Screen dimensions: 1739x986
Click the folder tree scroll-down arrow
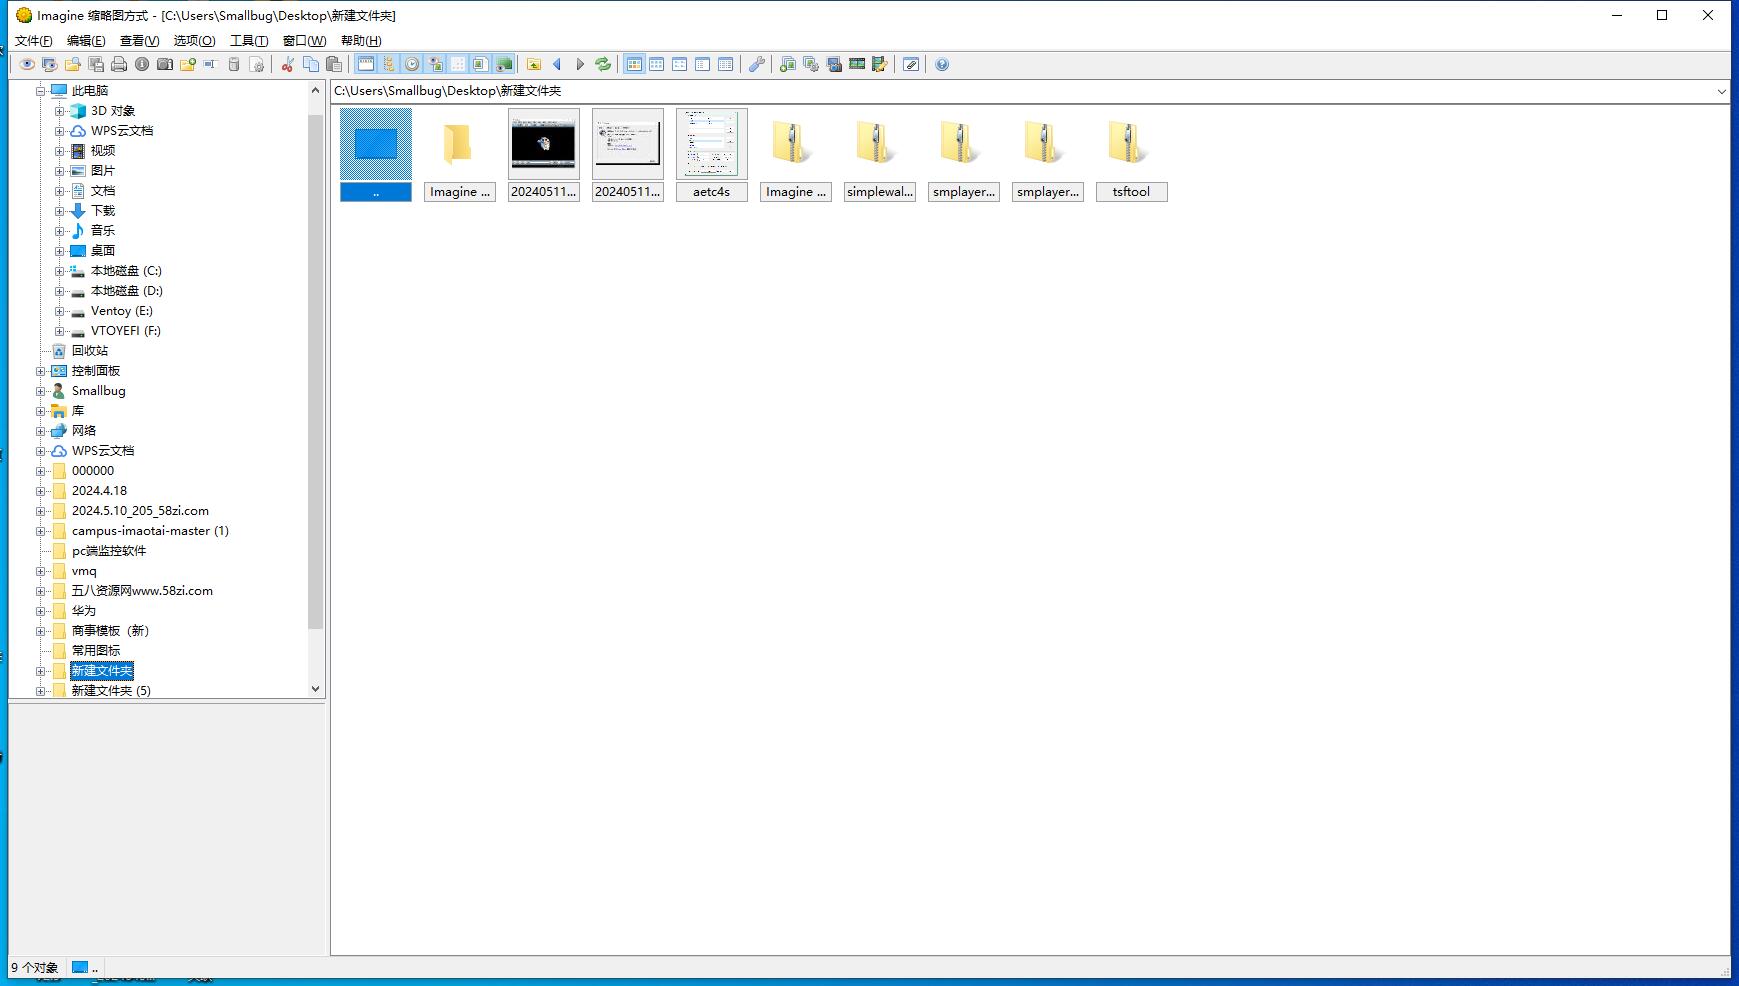point(316,689)
